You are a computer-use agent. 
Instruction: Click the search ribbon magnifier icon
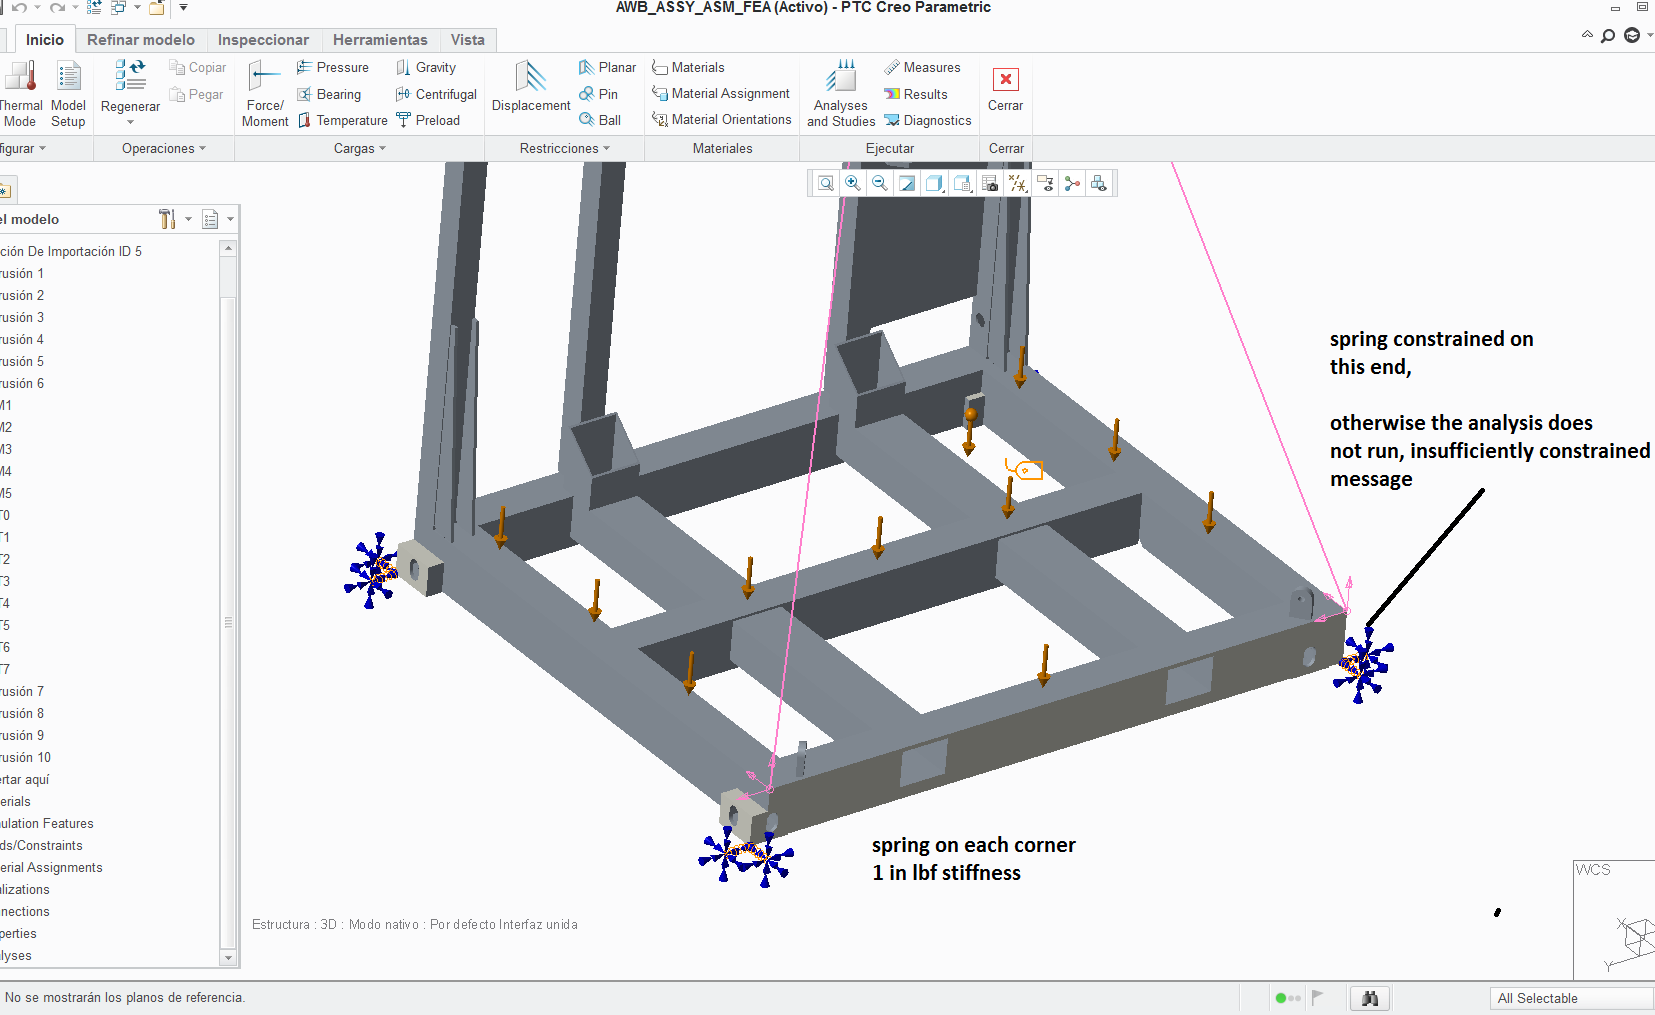click(x=1608, y=36)
